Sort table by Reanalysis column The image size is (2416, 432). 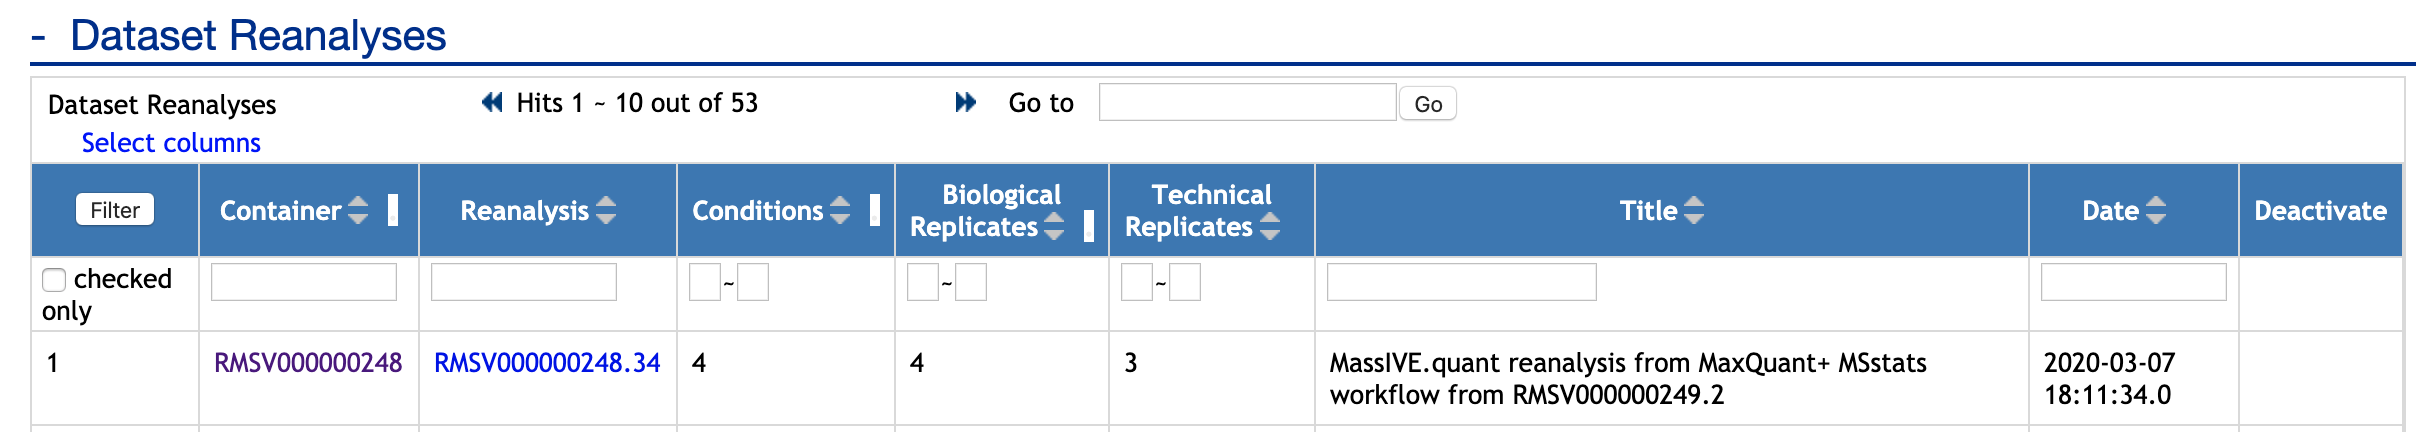coord(606,211)
